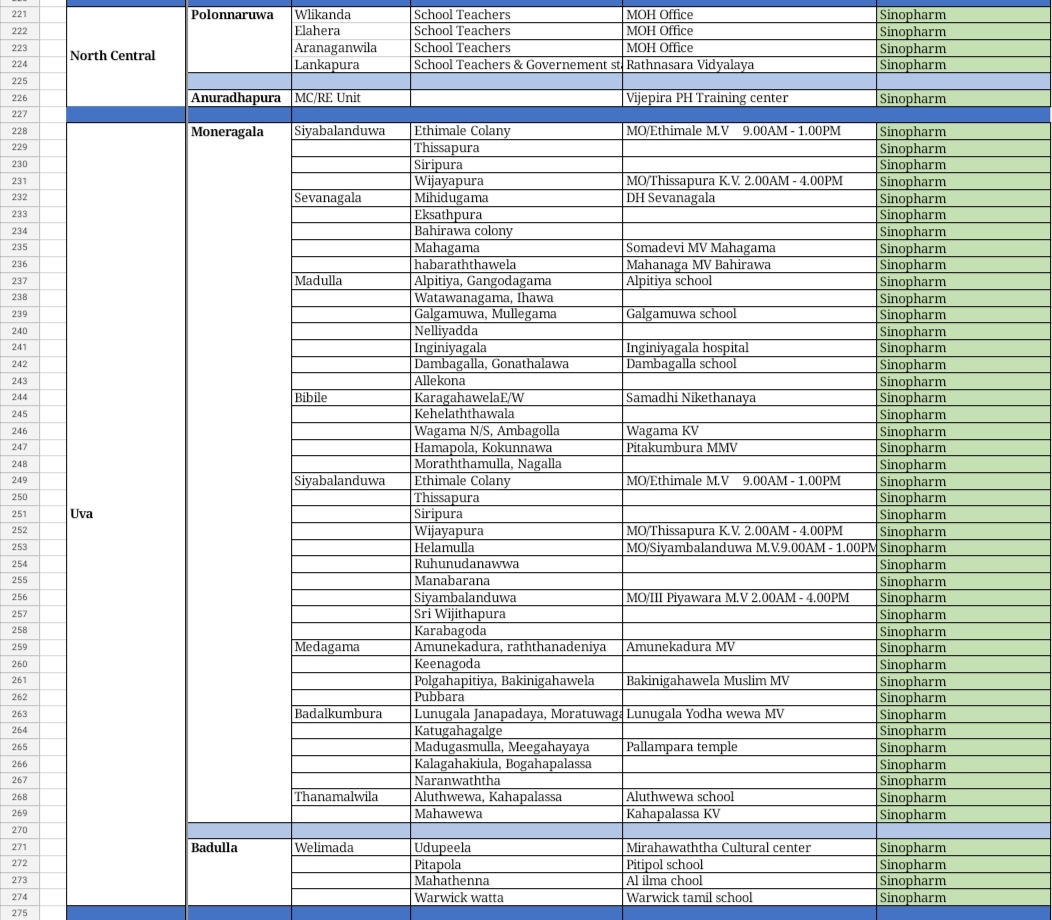Select the Pitakumbura MMV cell
1052x920 pixels.
pos(749,448)
